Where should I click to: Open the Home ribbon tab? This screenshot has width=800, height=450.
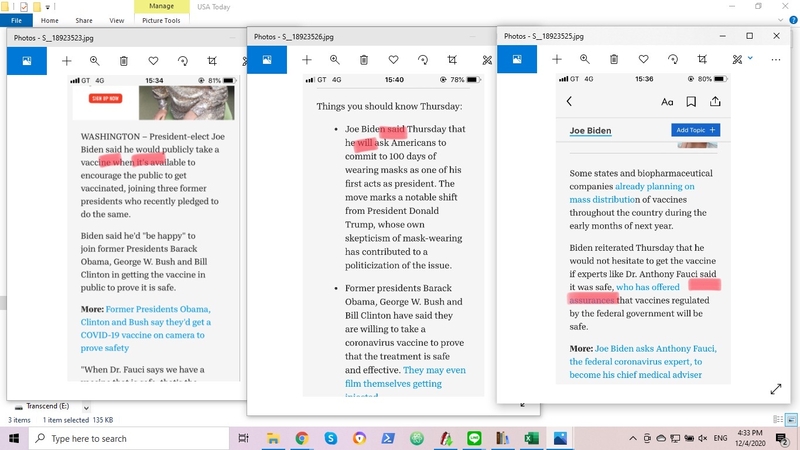pyautogui.click(x=49, y=20)
